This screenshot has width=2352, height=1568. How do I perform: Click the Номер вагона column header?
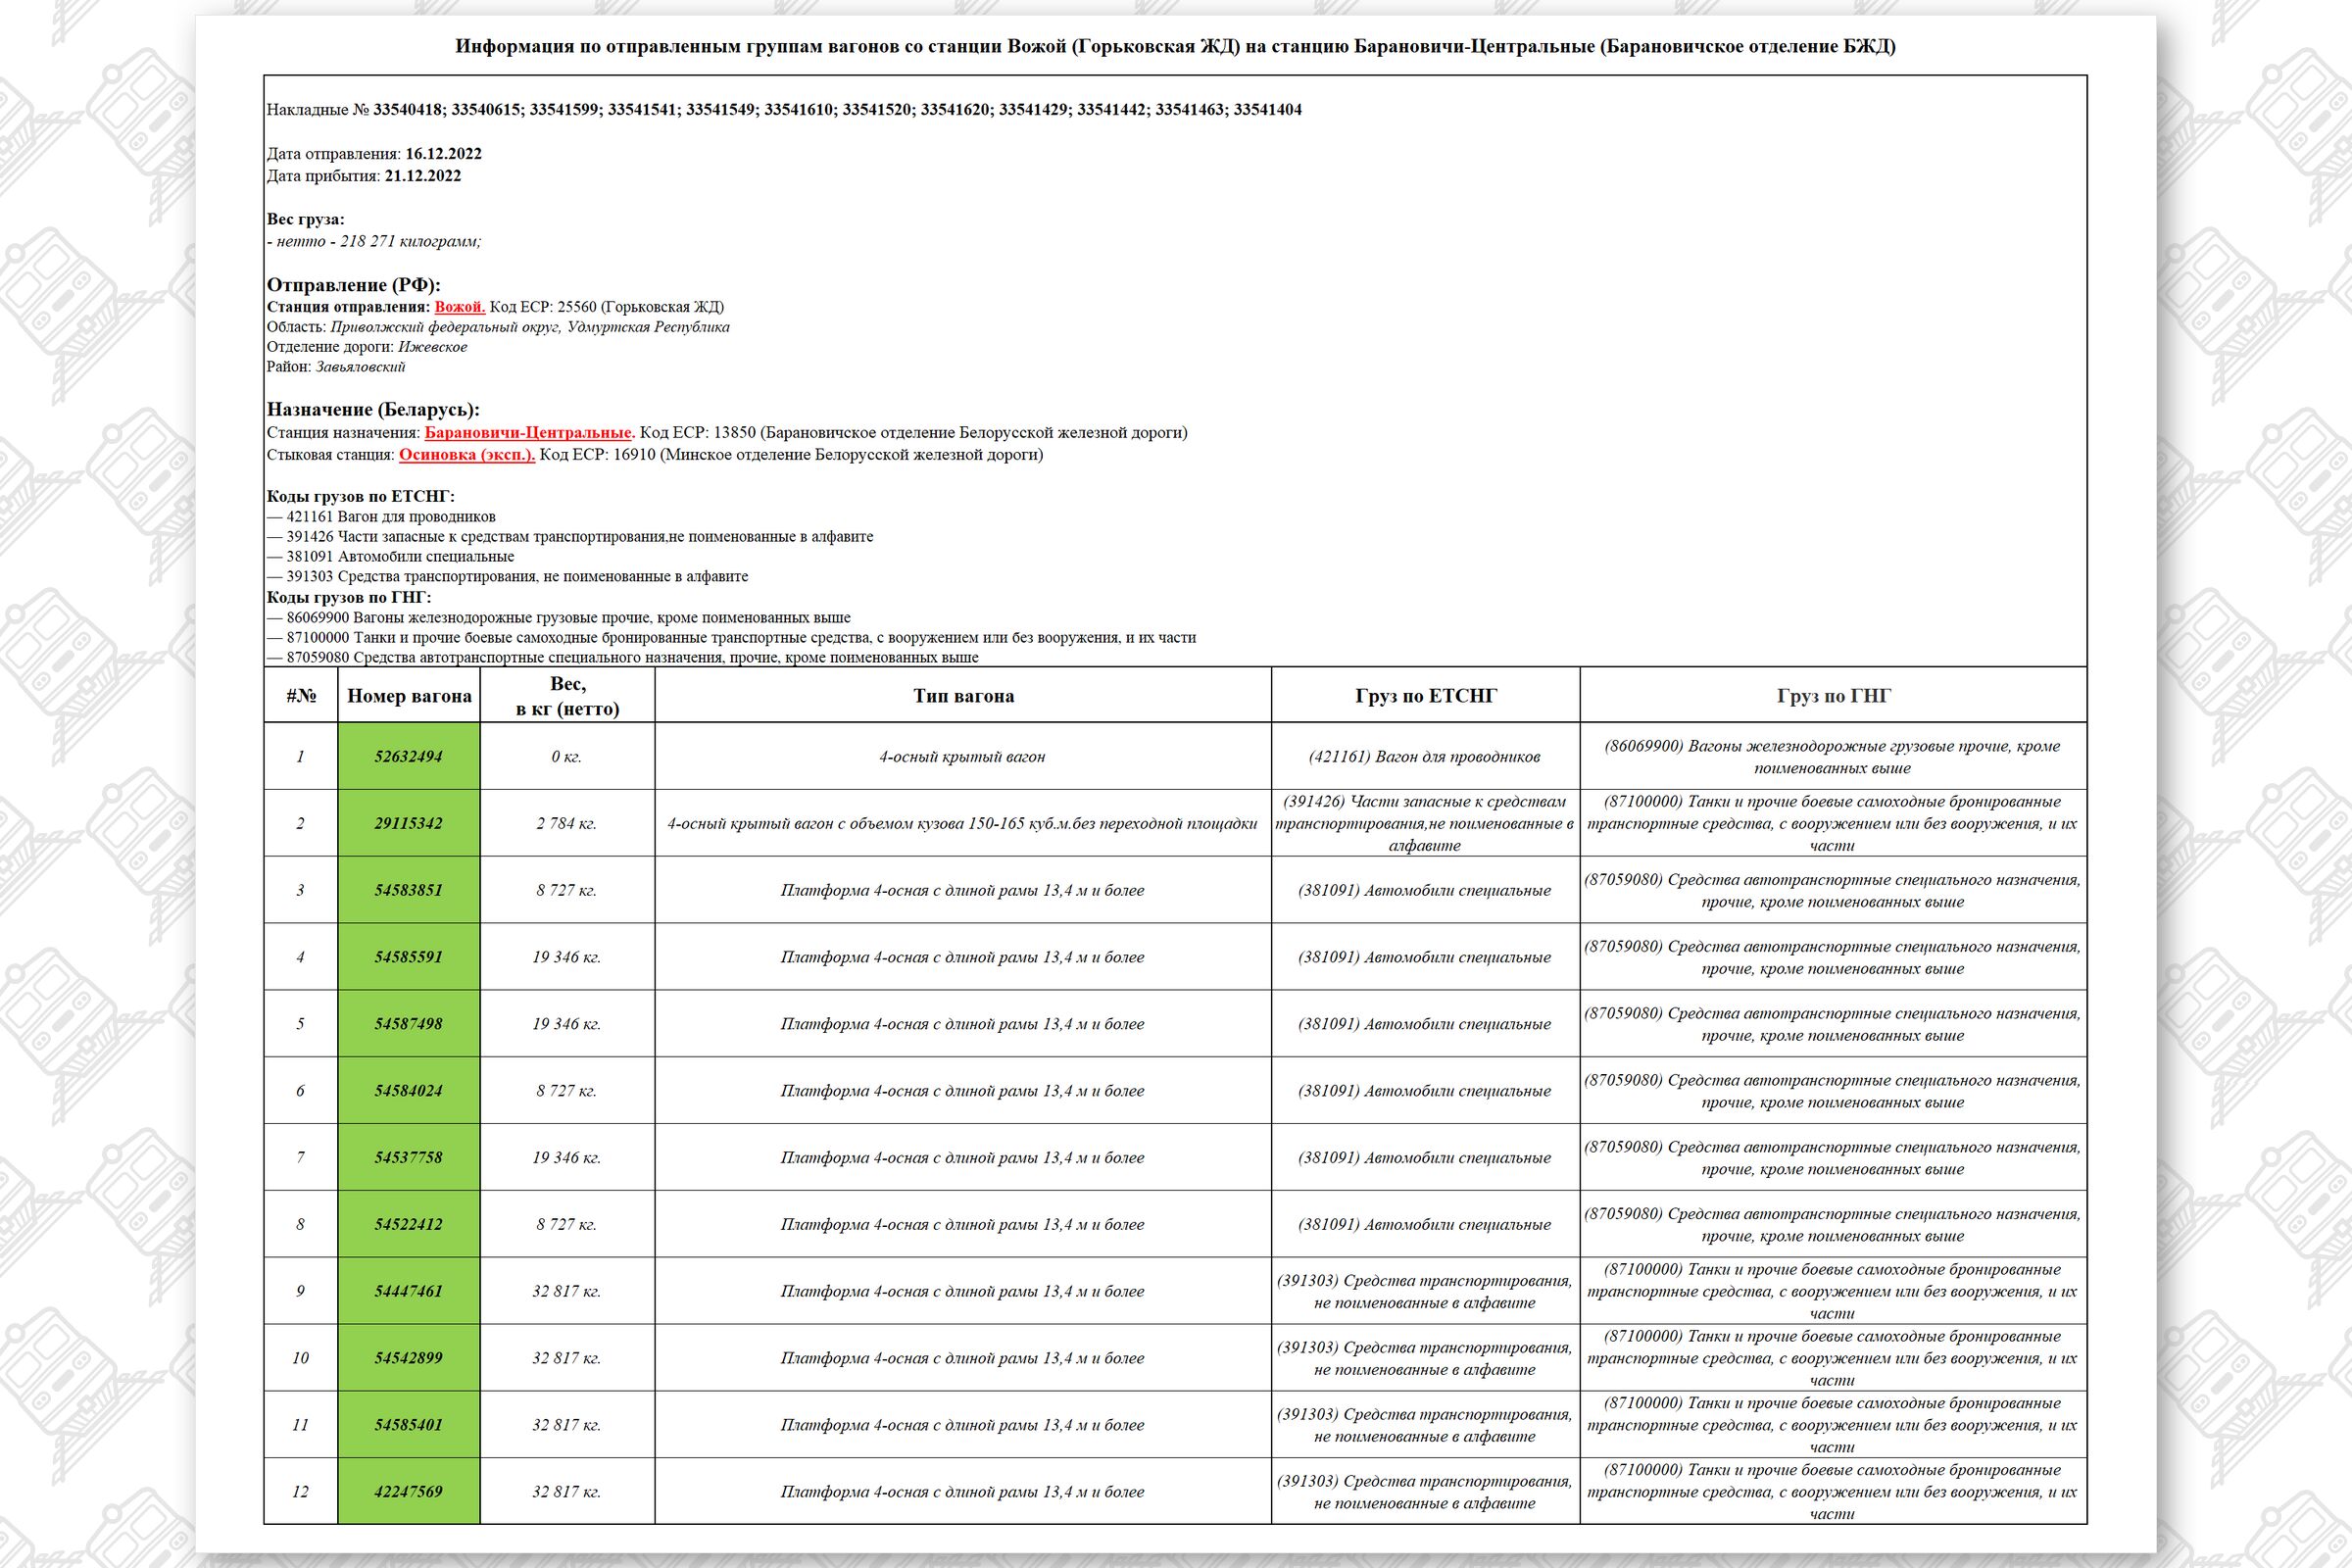409,696
